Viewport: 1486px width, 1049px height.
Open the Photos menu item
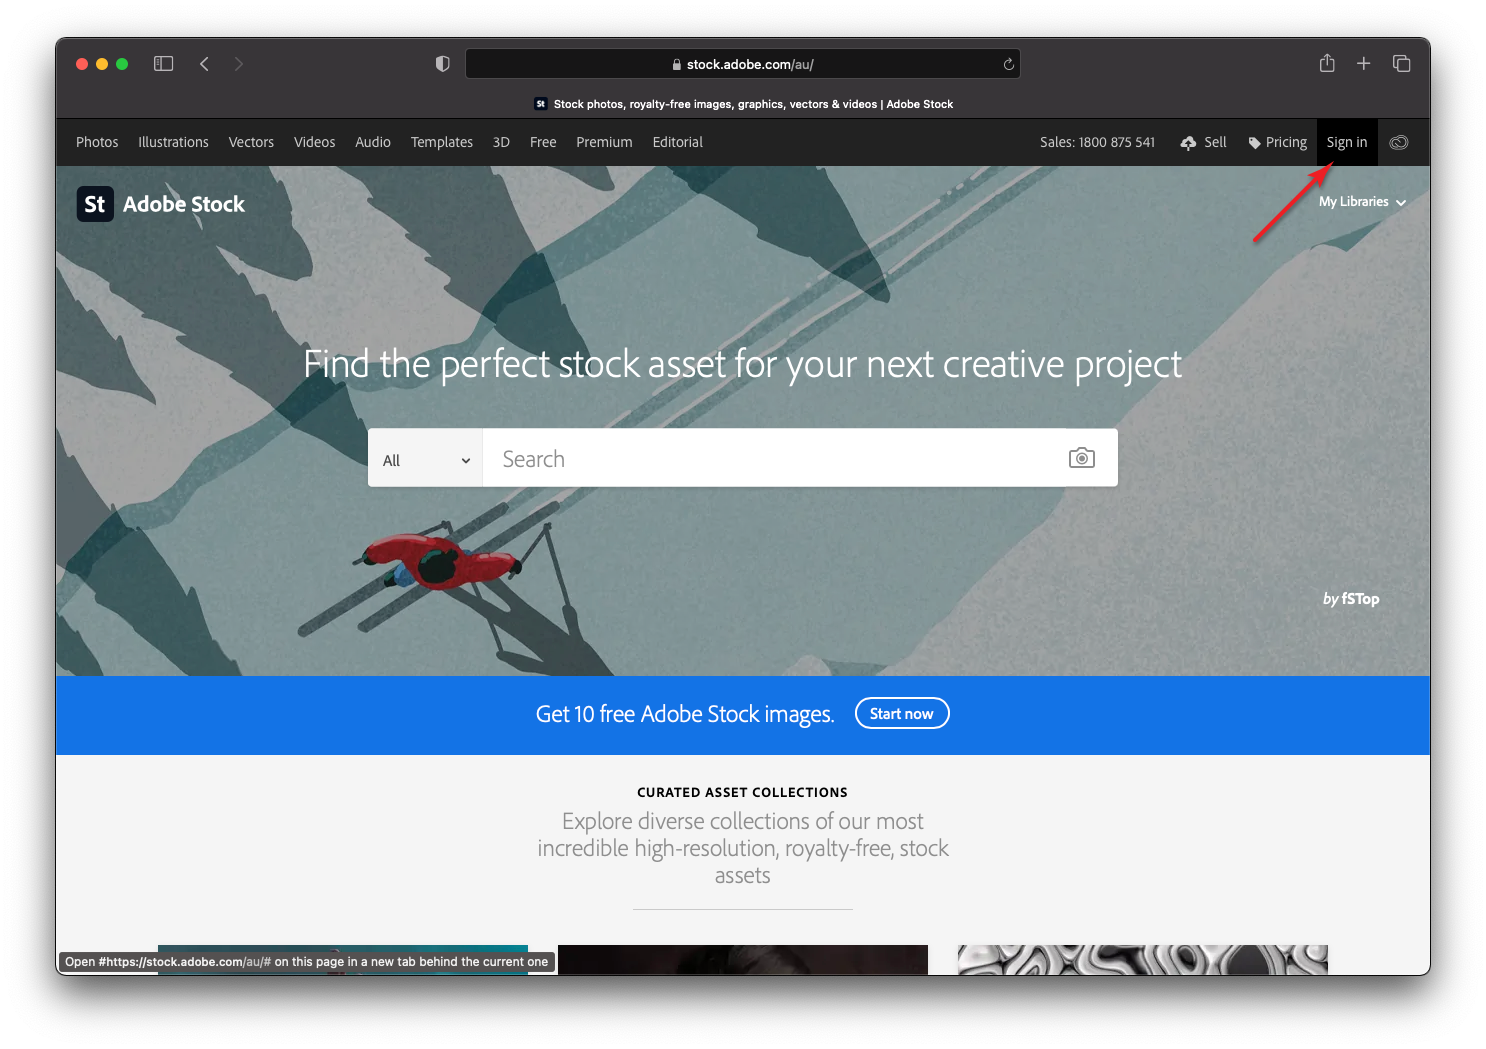(x=97, y=142)
